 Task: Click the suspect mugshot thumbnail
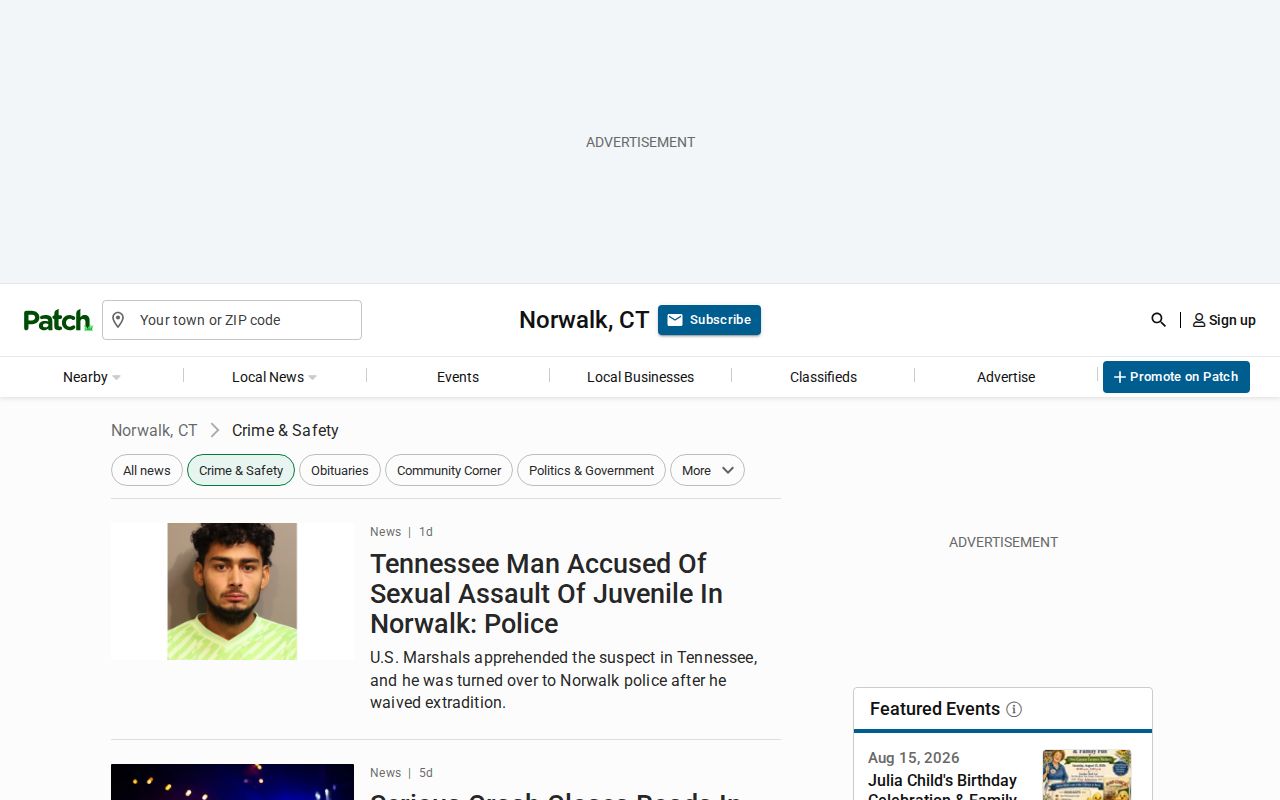pyautogui.click(x=232, y=591)
